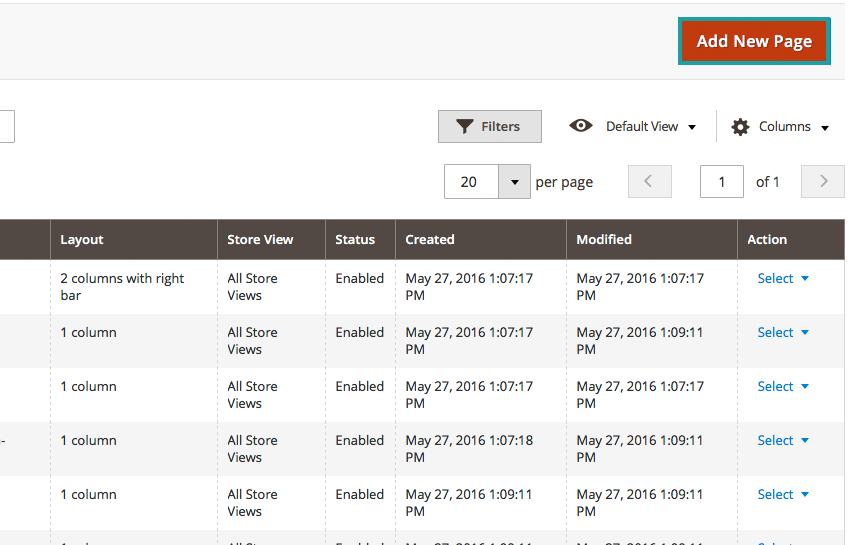Click the Add New Page button
Viewport: 851px width, 545px height.
click(x=754, y=41)
